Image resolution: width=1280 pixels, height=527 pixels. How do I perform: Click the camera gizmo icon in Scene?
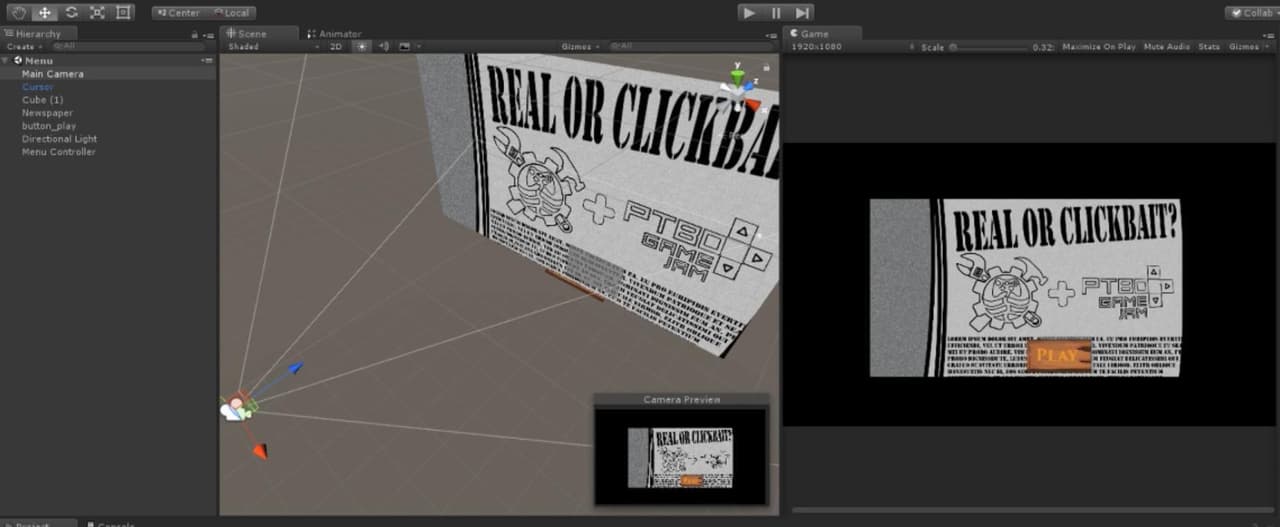coord(236,408)
